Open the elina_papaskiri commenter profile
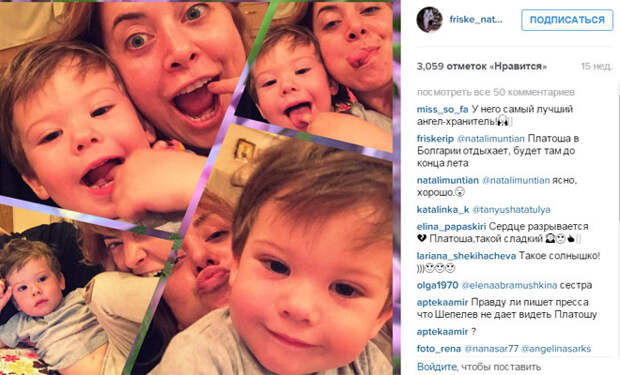The image size is (620, 375). point(451,227)
